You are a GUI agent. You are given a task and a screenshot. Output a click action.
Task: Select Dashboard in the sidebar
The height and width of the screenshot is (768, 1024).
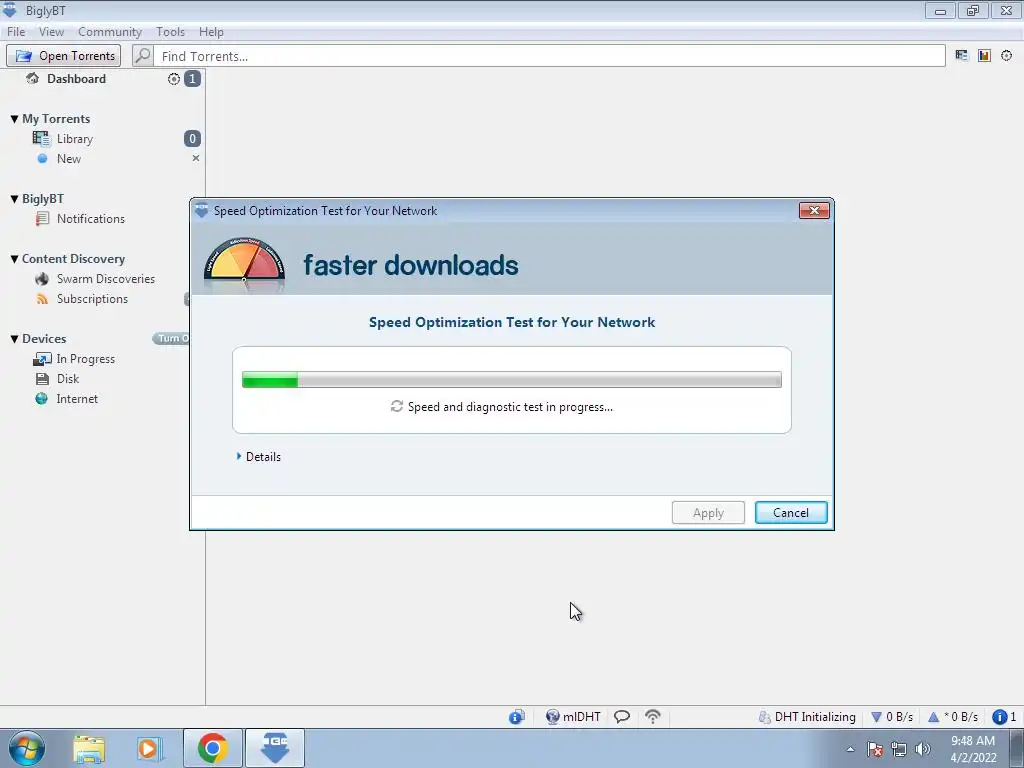[76, 78]
